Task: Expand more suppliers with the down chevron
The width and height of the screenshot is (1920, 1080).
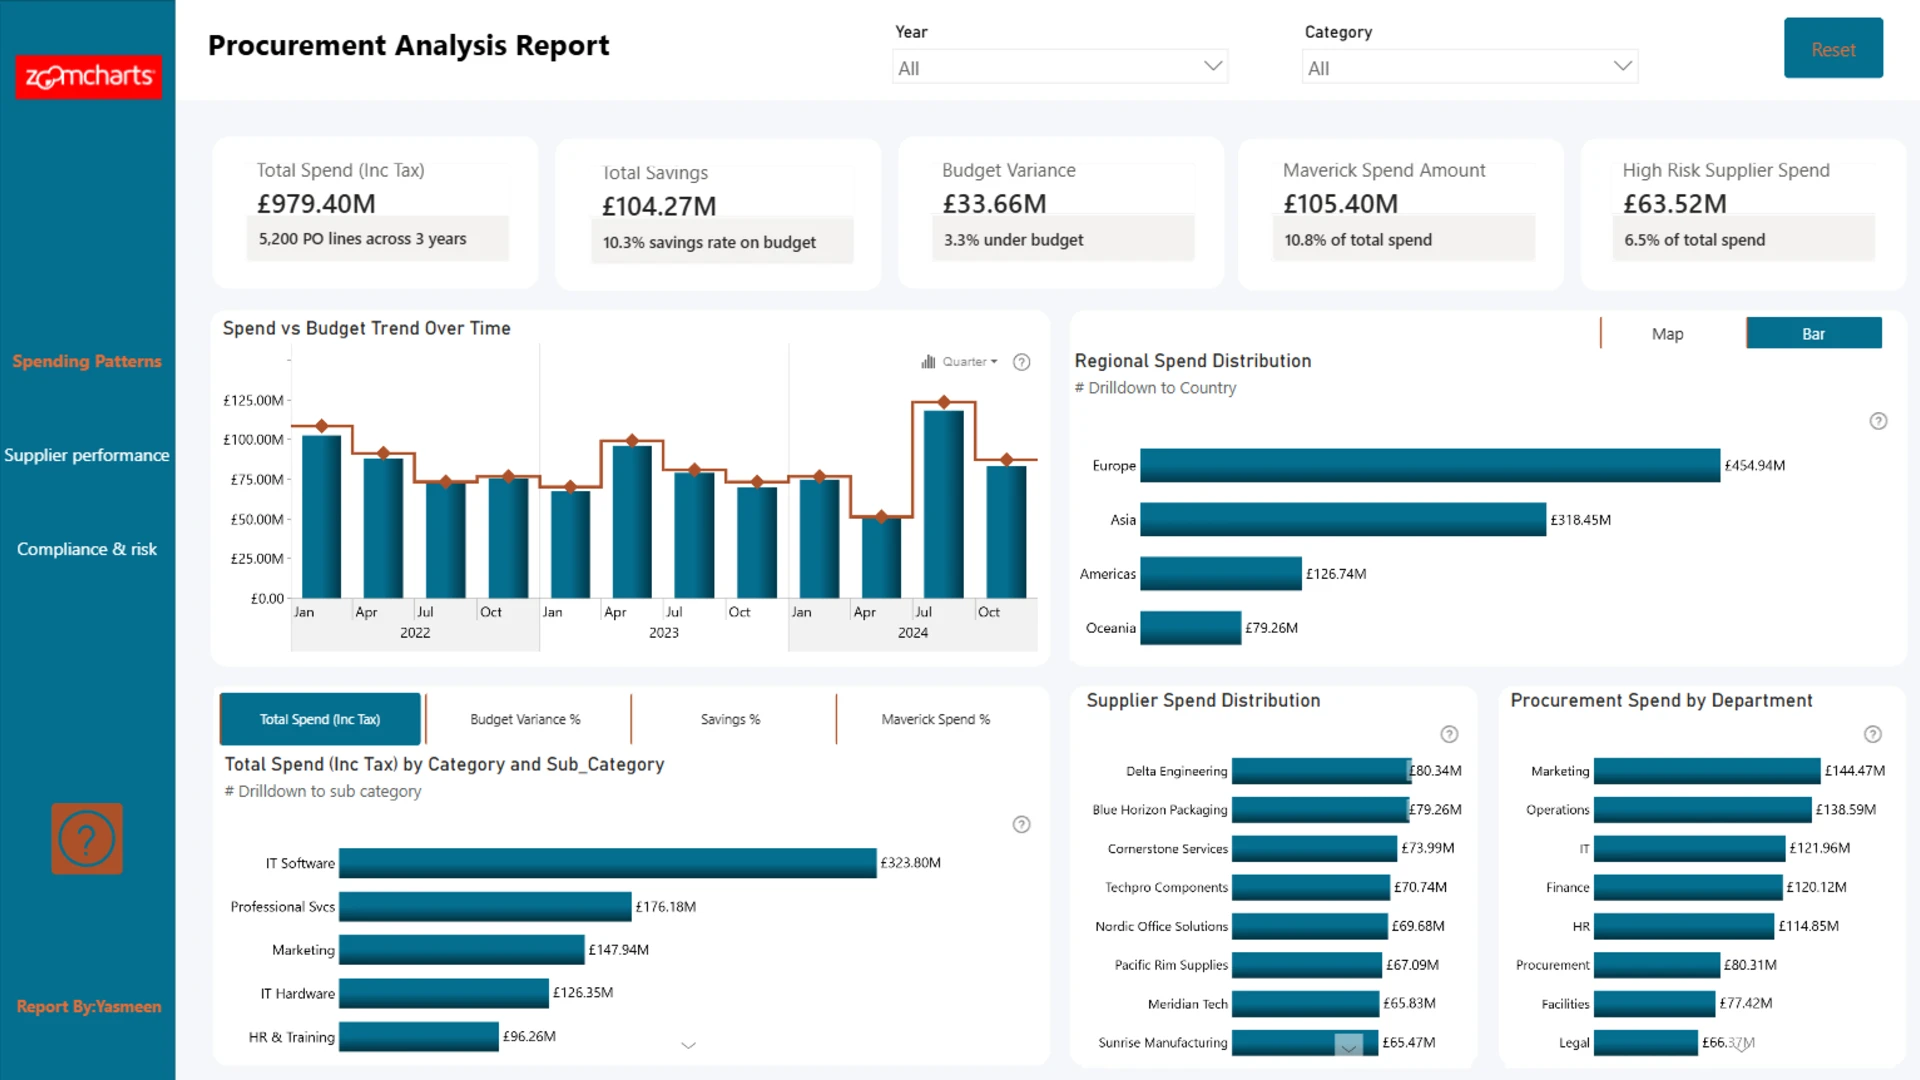Action: coord(1349,1046)
